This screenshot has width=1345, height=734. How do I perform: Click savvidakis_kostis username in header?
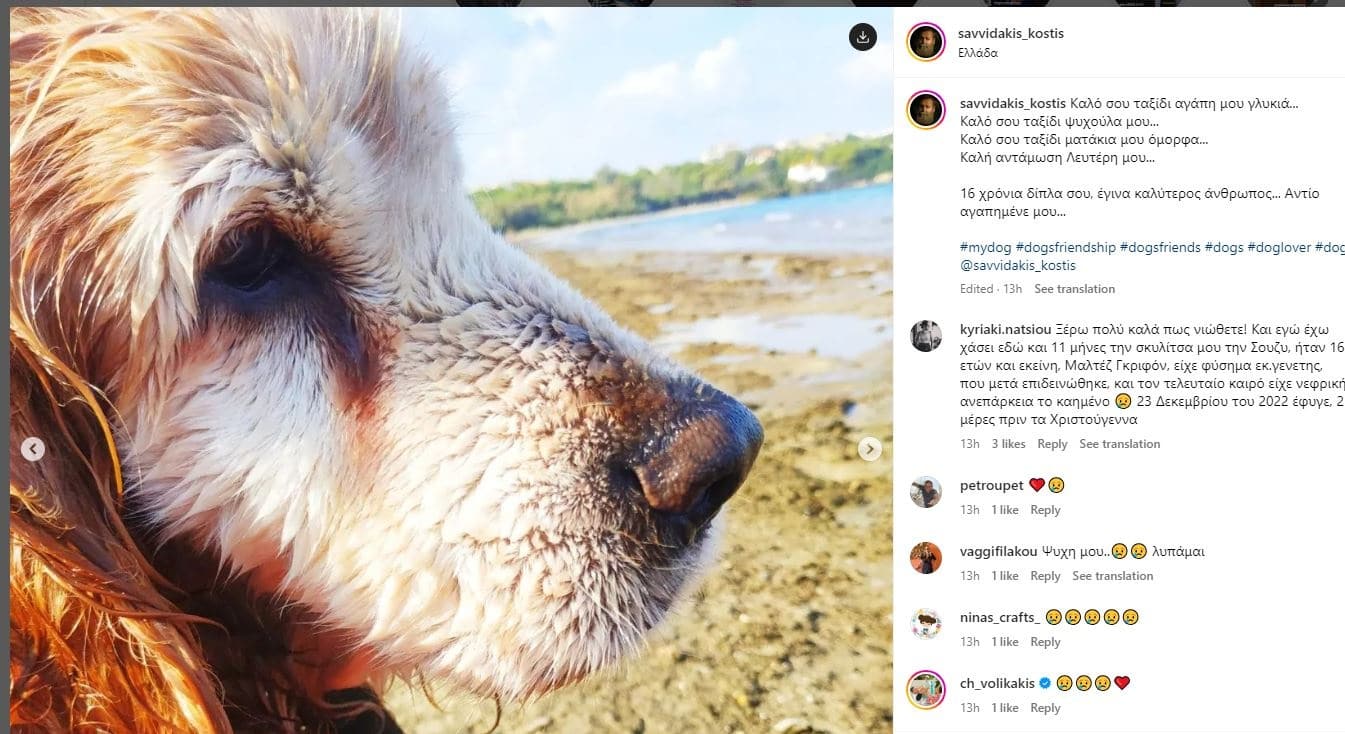point(1010,33)
